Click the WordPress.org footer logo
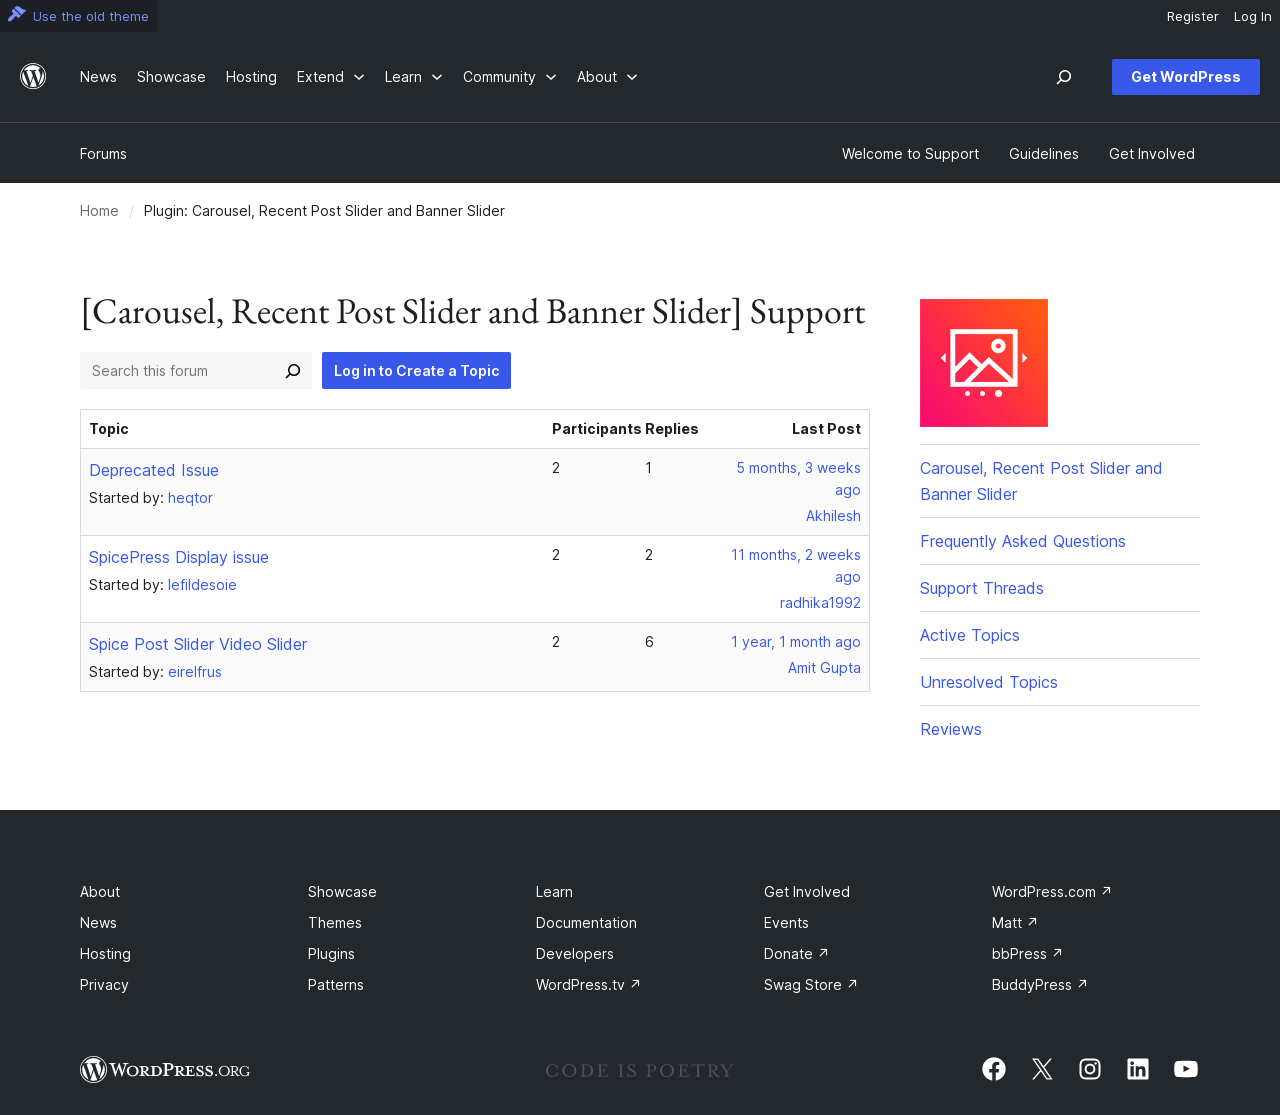Image resolution: width=1280 pixels, height=1115 pixels. click(x=165, y=1070)
